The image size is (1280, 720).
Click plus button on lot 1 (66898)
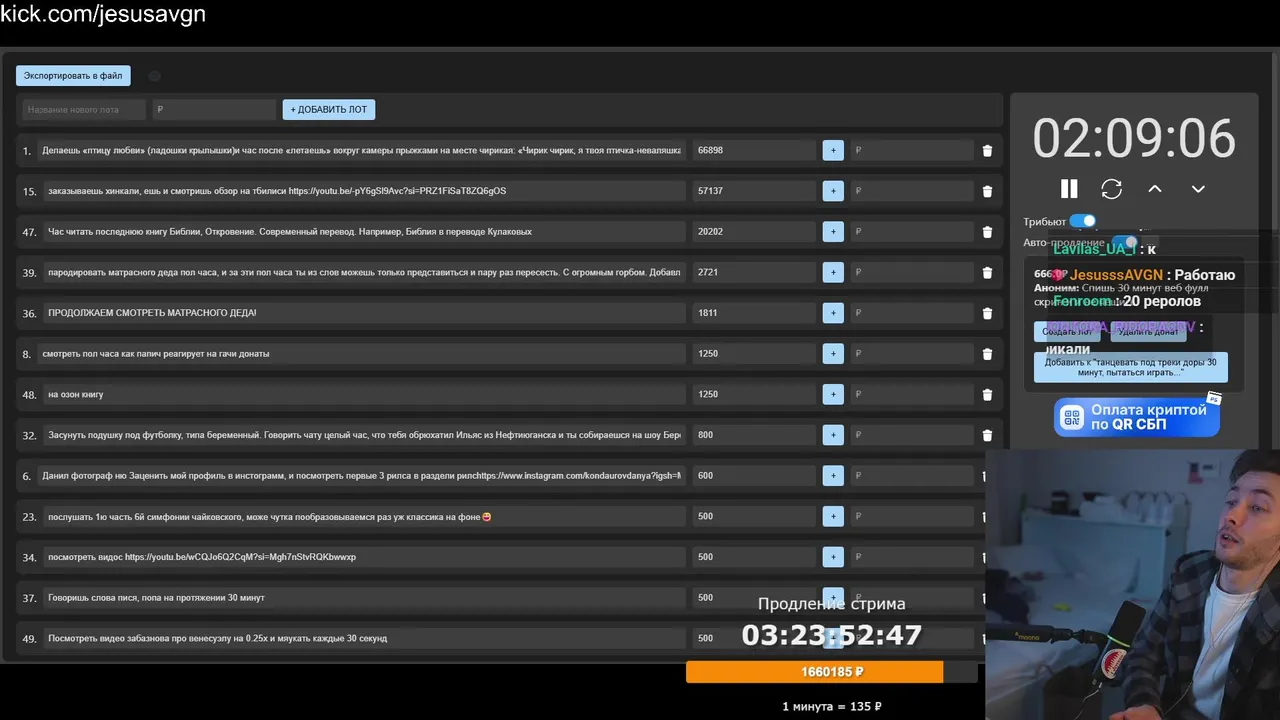click(833, 150)
